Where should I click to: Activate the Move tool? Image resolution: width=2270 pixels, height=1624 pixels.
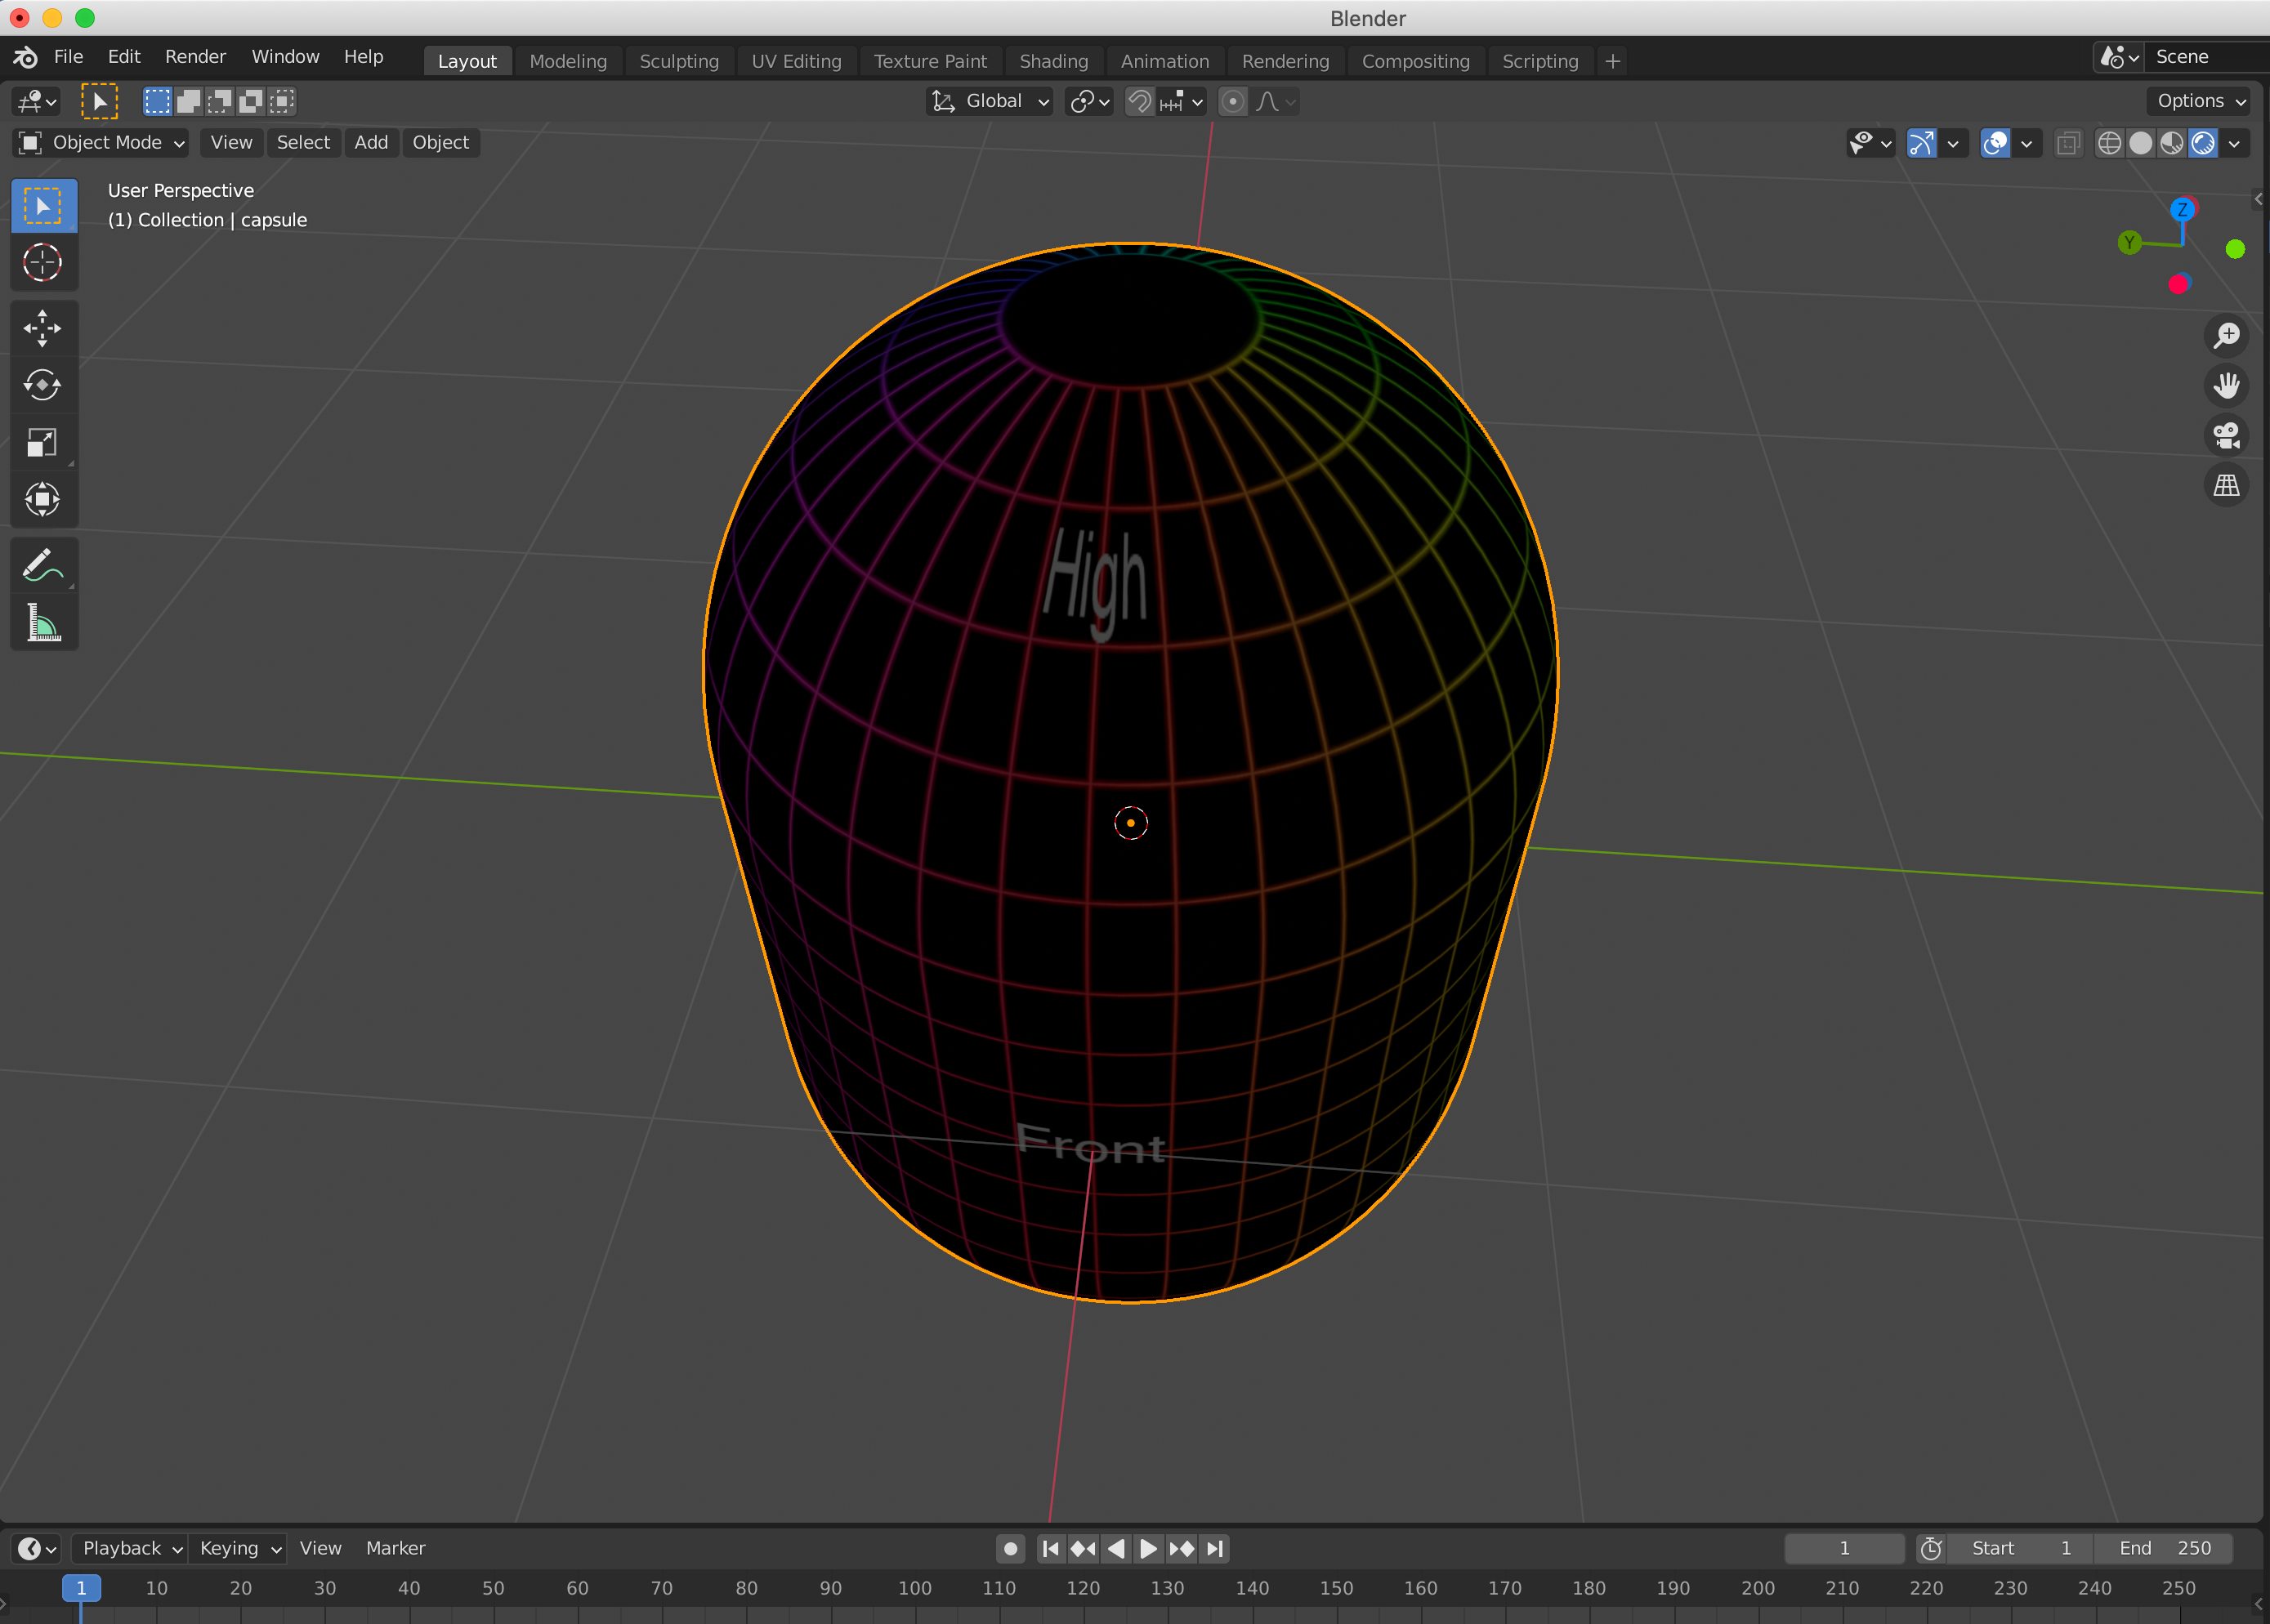pos(42,328)
